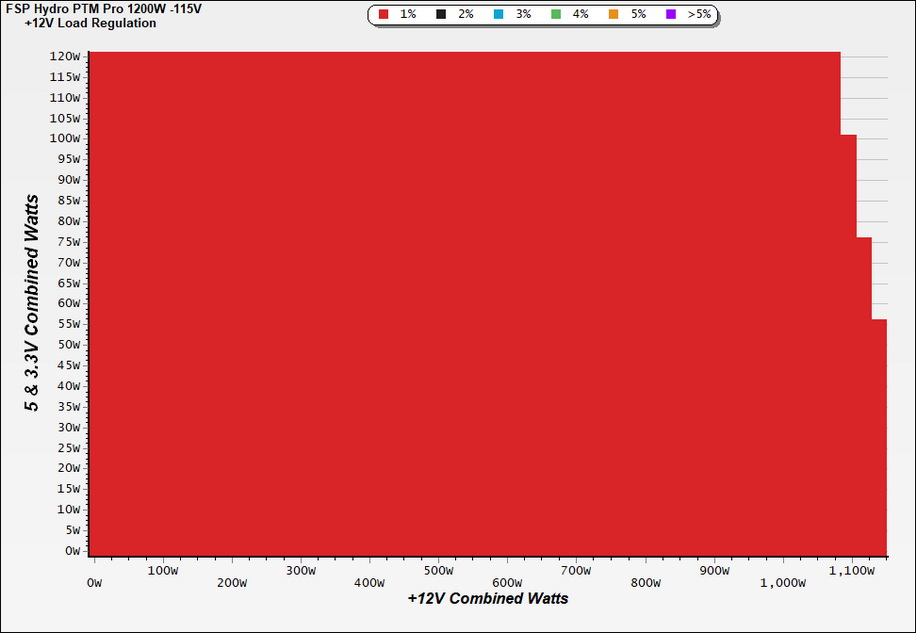The height and width of the screenshot is (633, 916).
Task: Click the 25W y-axis label
Action: pyautogui.click(x=68, y=448)
